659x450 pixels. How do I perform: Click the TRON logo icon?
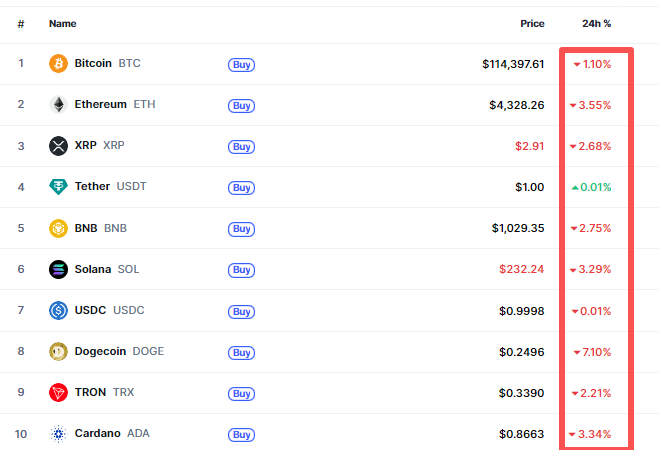[58, 392]
